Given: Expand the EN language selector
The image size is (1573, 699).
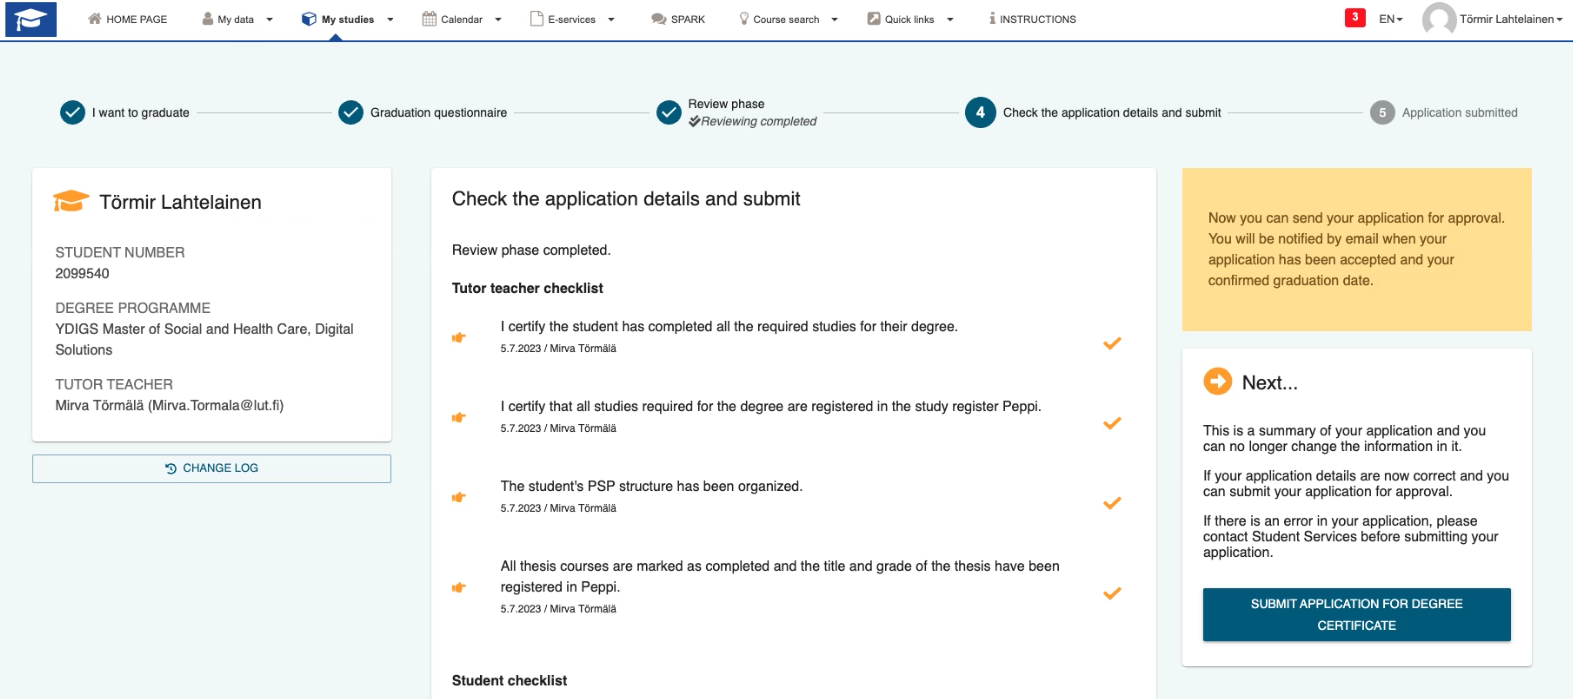Looking at the screenshot, I should point(1392,18).
